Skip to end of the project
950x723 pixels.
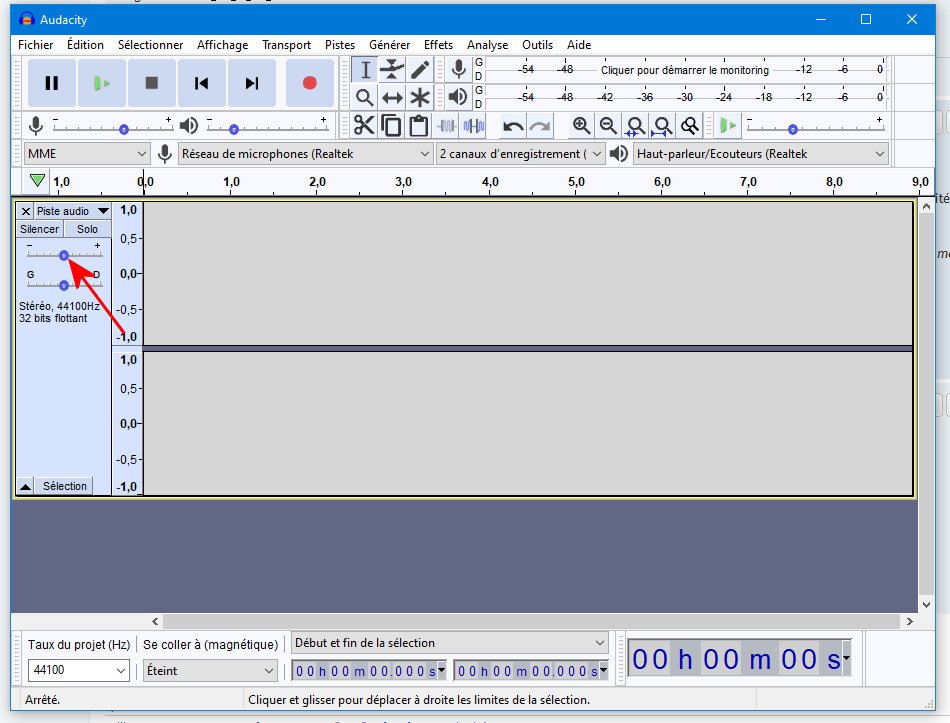pos(251,83)
